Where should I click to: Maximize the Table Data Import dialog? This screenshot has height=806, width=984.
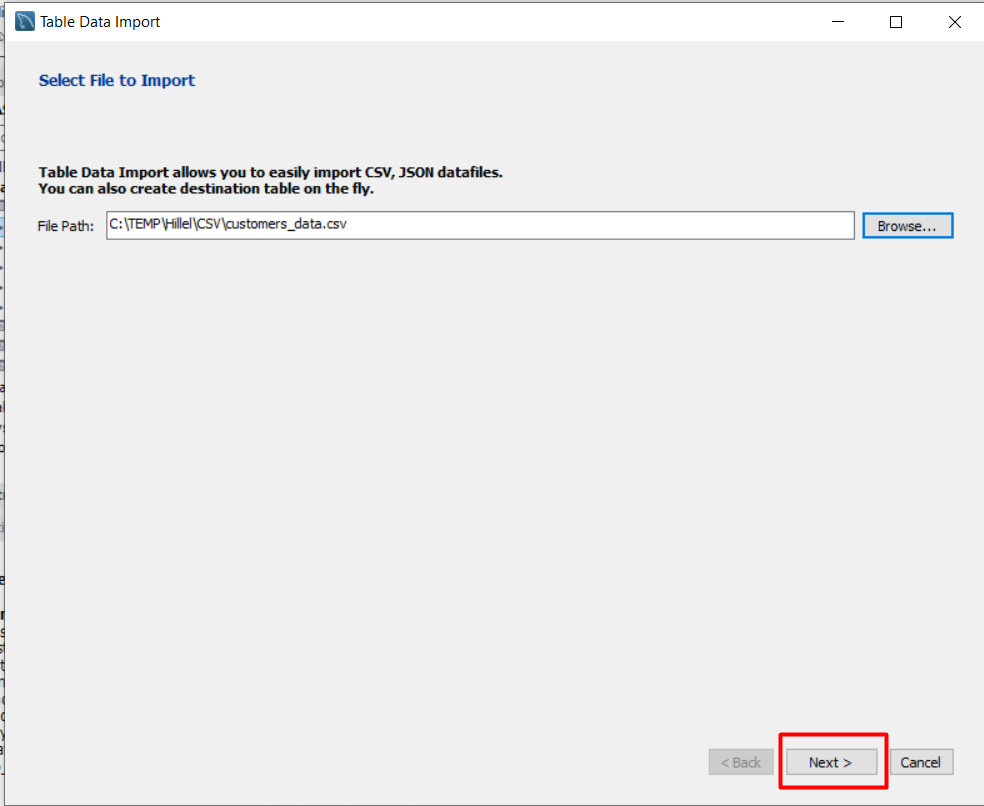896,22
